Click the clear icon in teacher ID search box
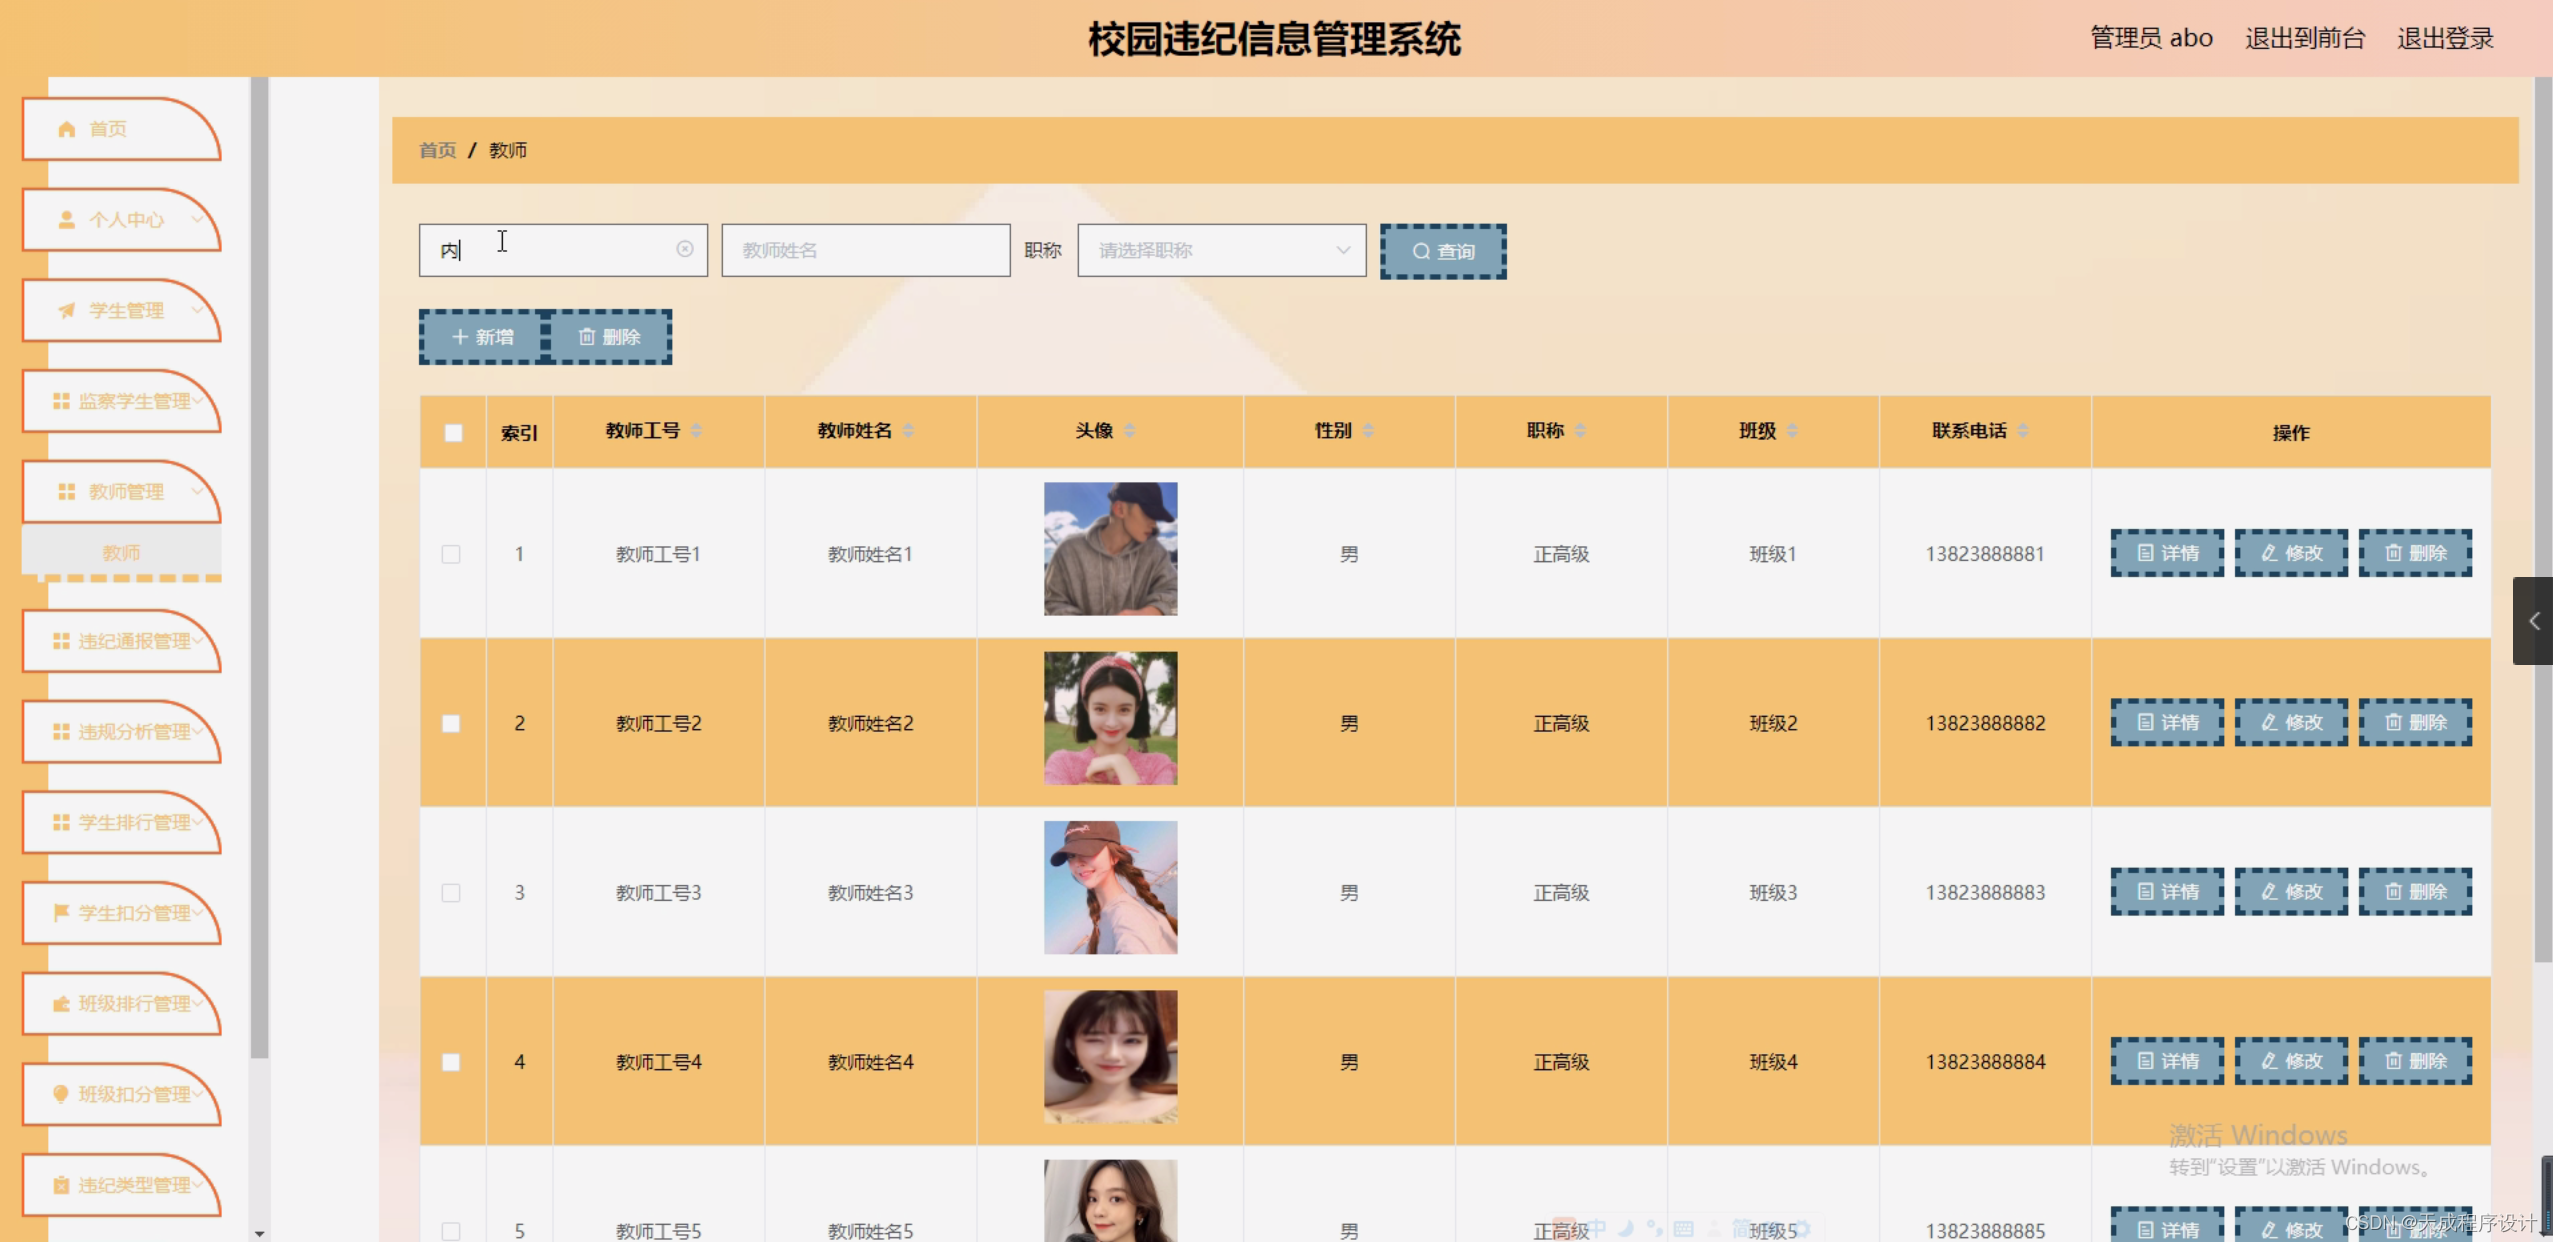Screen dimensions: 2553x1242 pos(685,249)
